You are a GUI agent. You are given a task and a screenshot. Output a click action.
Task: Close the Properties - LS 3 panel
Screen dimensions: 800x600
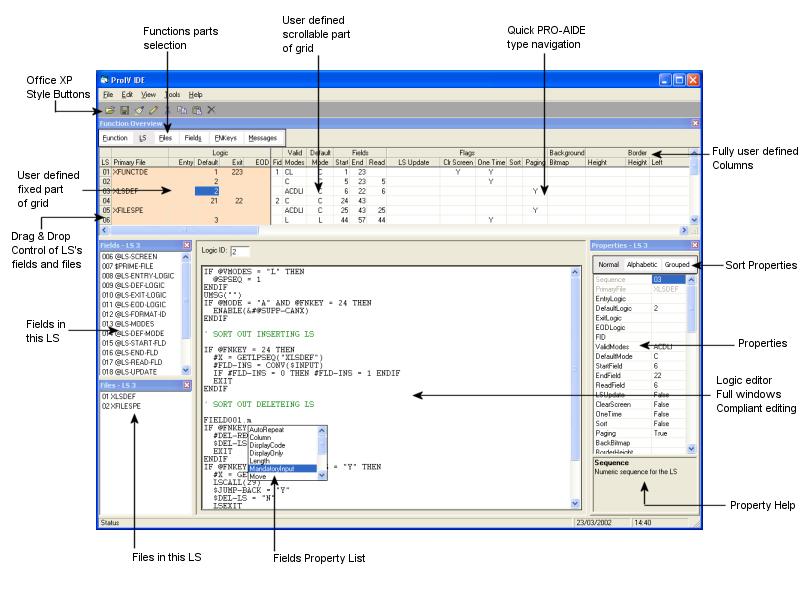coord(694,245)
